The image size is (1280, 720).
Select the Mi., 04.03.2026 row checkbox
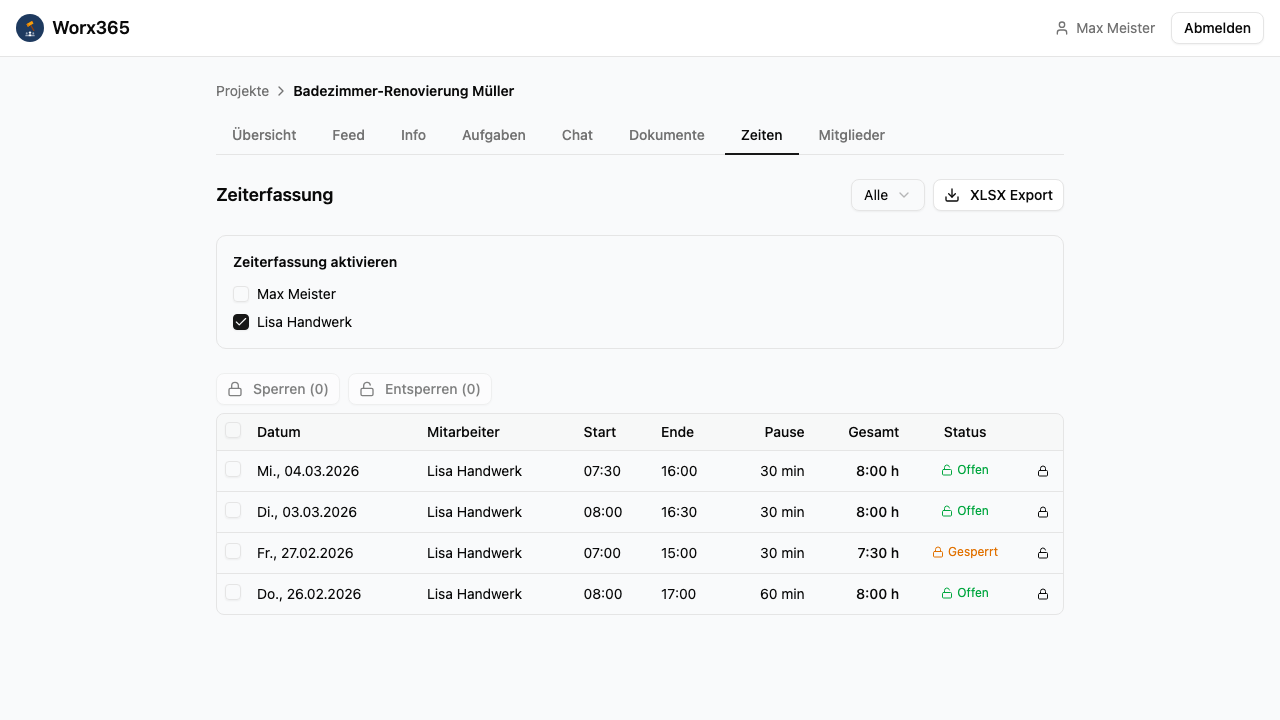(x=233, y=470)
